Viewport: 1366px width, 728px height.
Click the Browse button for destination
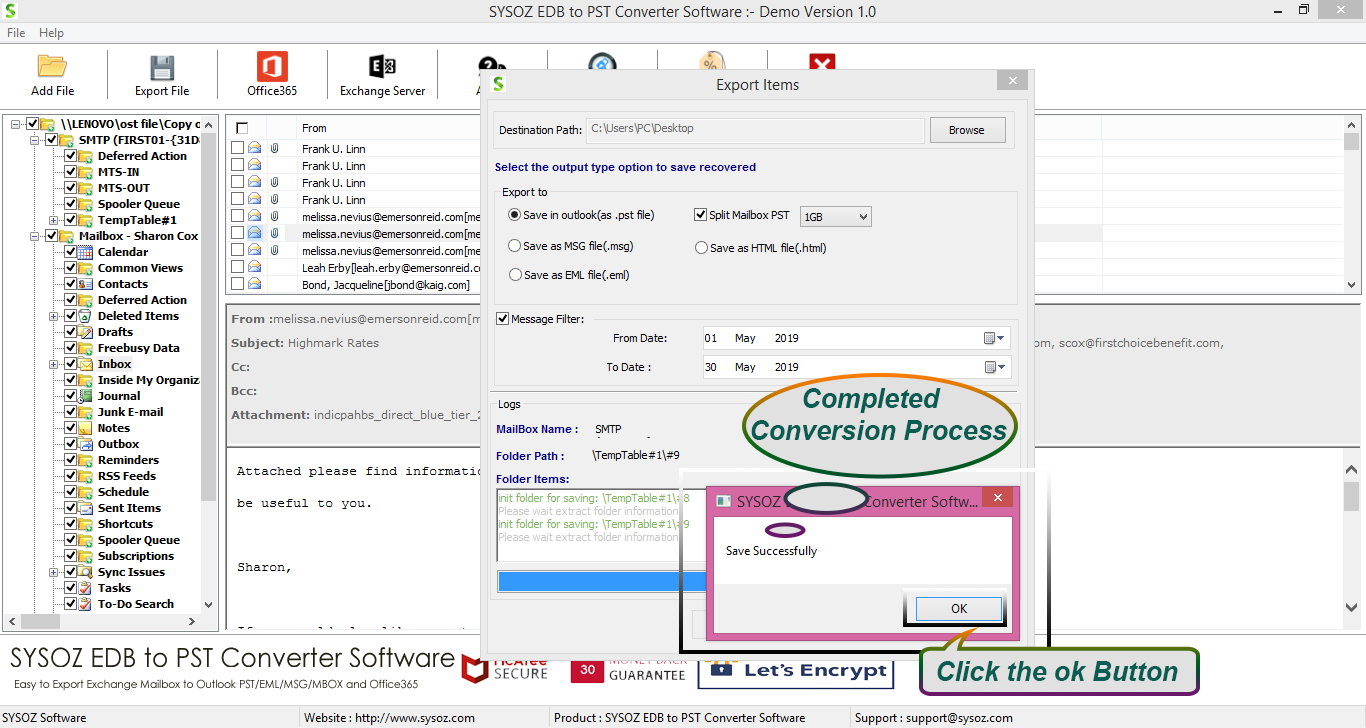[x=966, y=130]
